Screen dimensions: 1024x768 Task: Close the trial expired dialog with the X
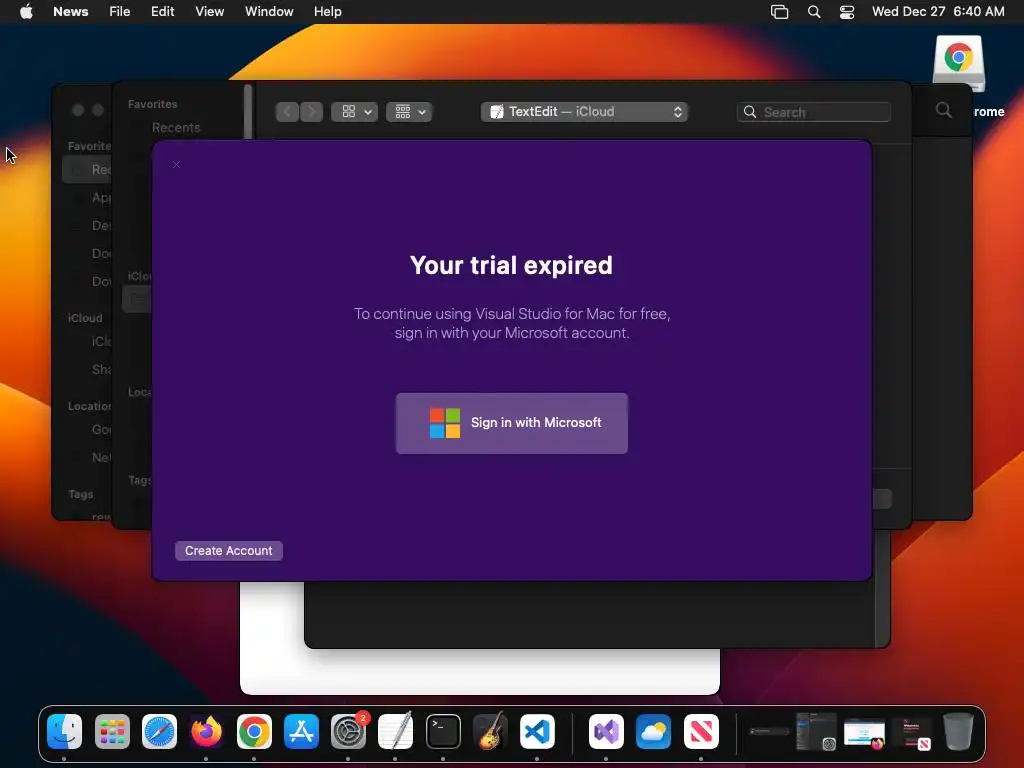176,165
